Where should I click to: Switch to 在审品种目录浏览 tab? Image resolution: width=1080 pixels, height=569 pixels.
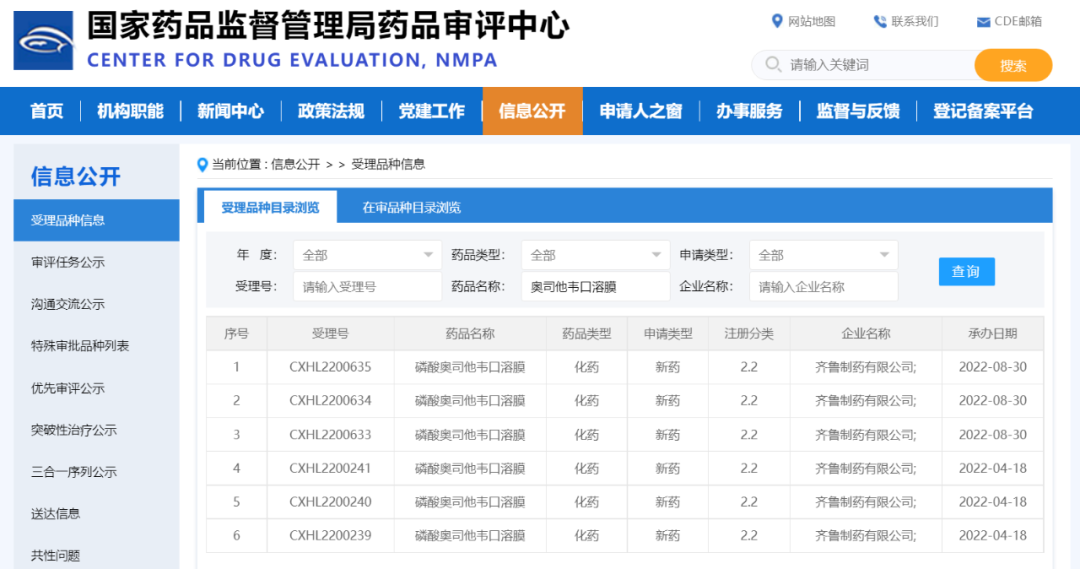tap(411, 207)
